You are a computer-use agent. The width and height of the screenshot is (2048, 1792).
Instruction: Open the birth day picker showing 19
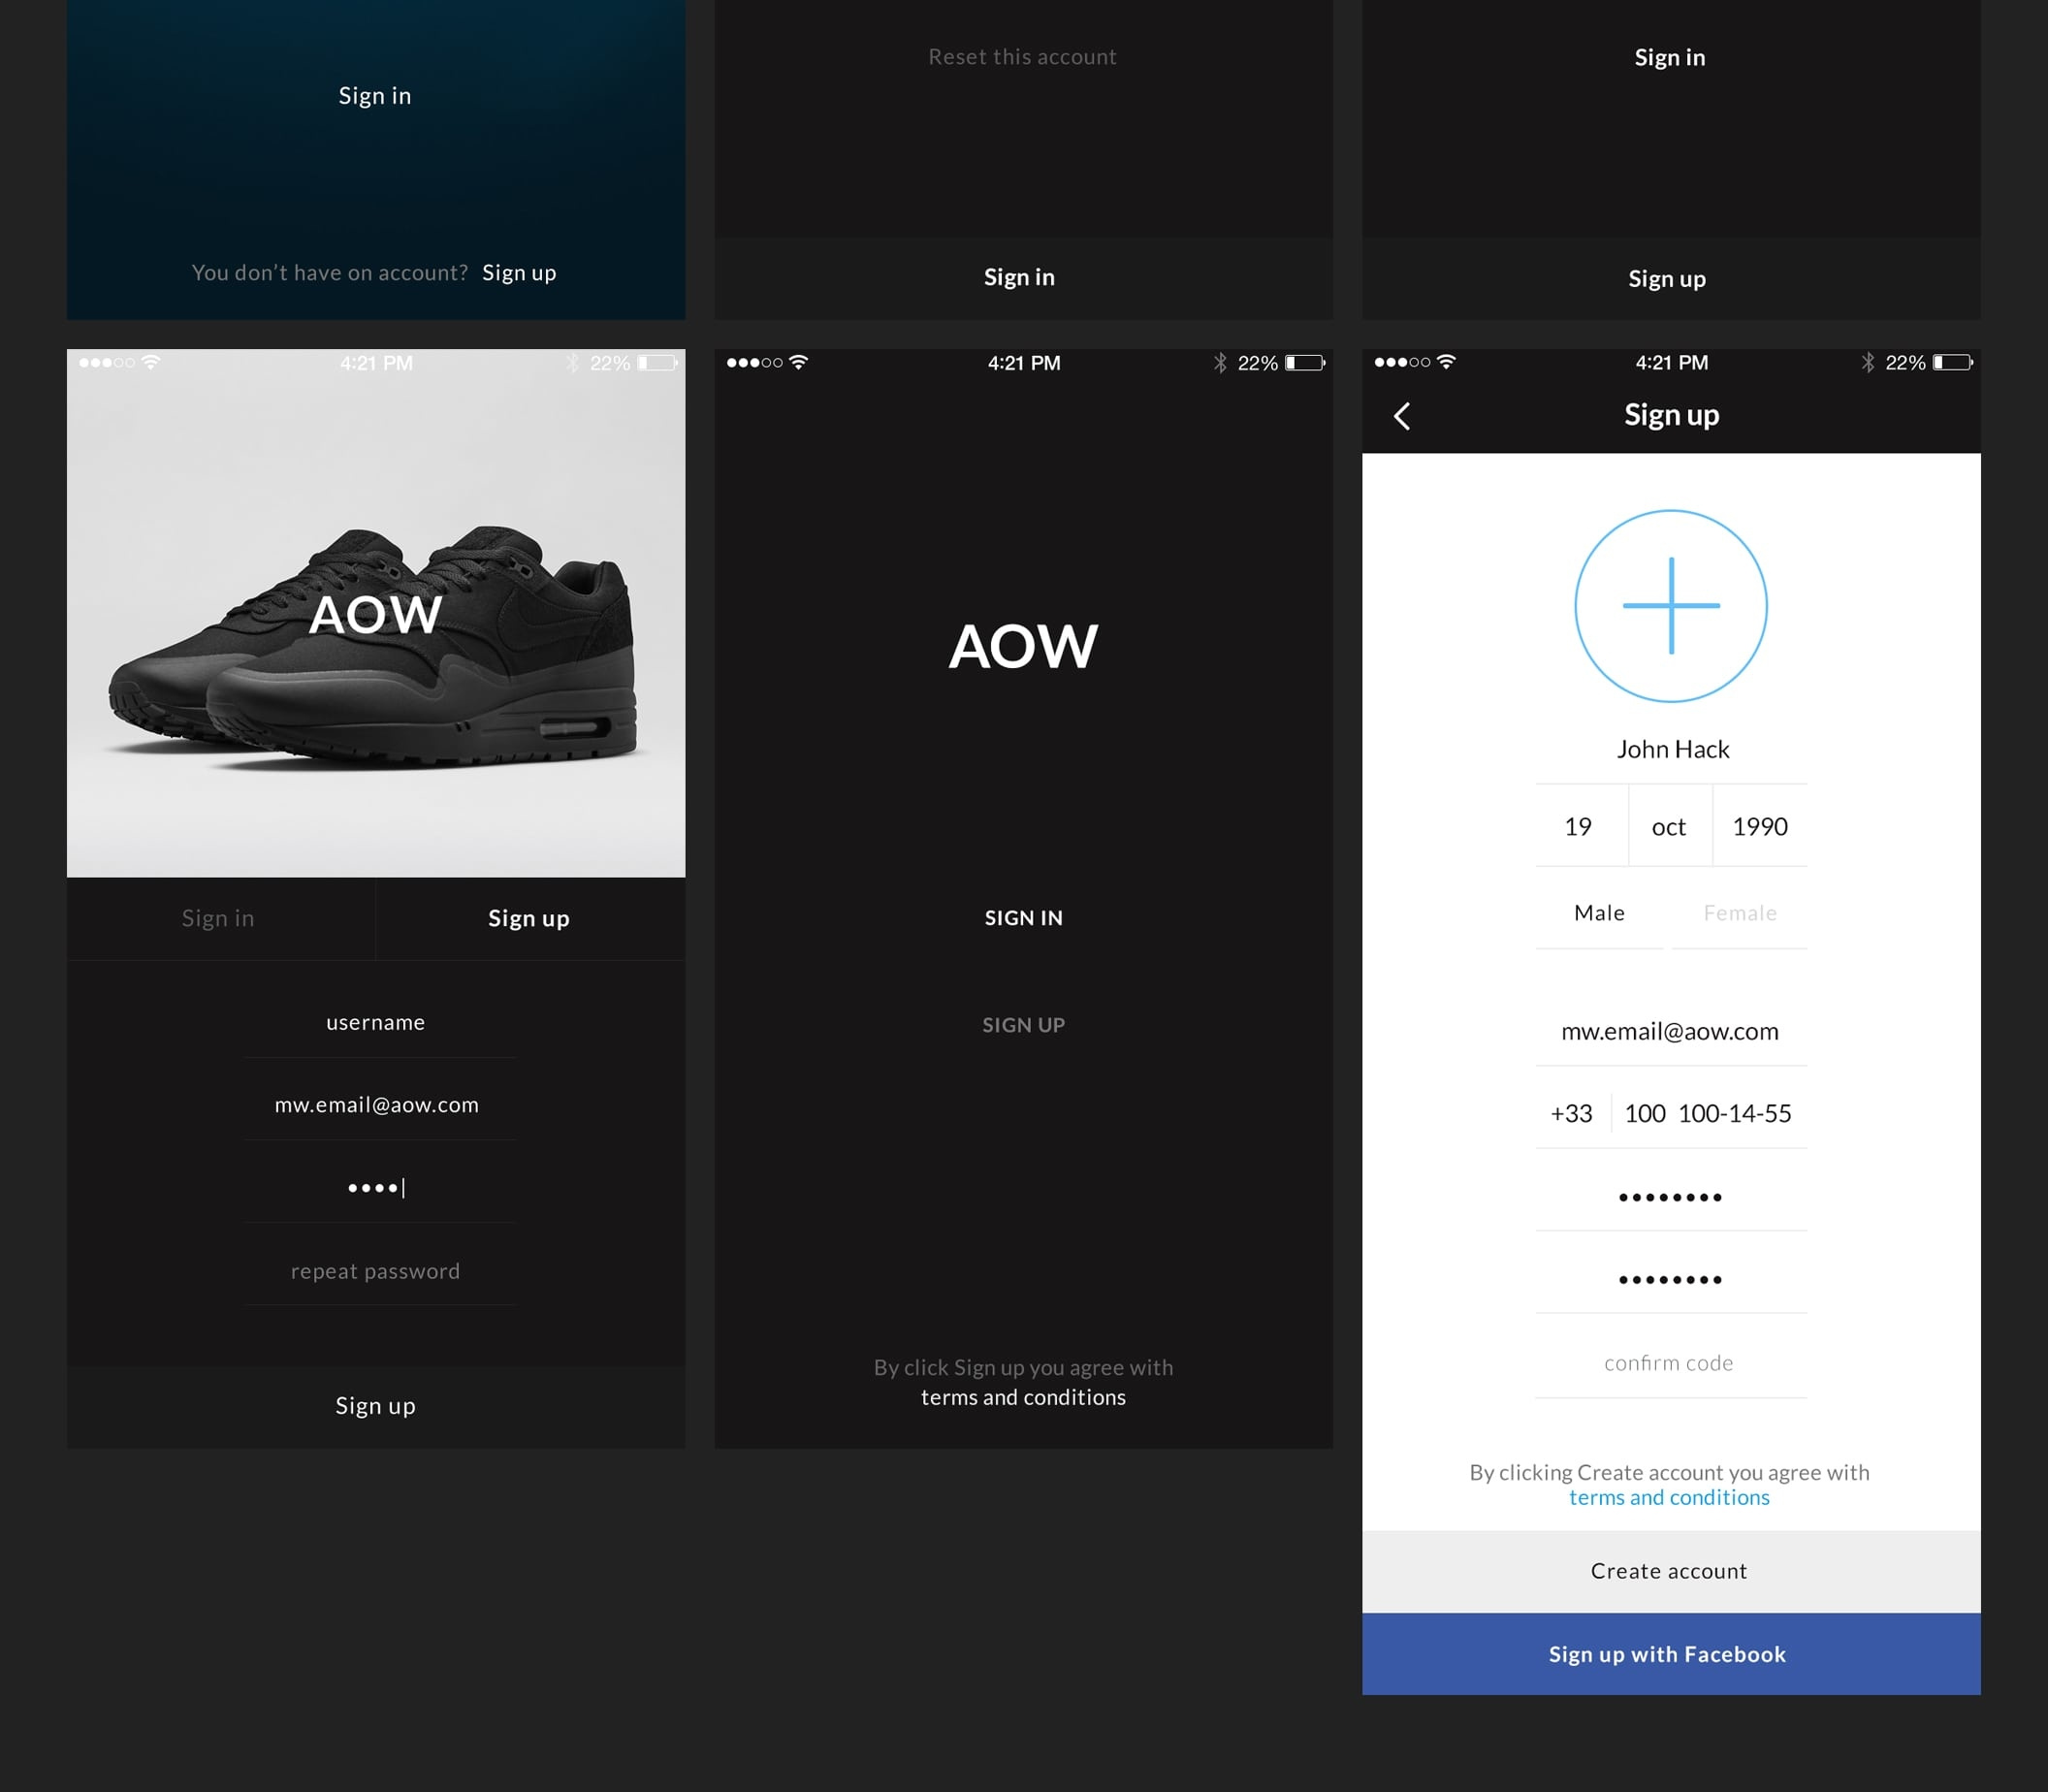(x=1578, y=827)
